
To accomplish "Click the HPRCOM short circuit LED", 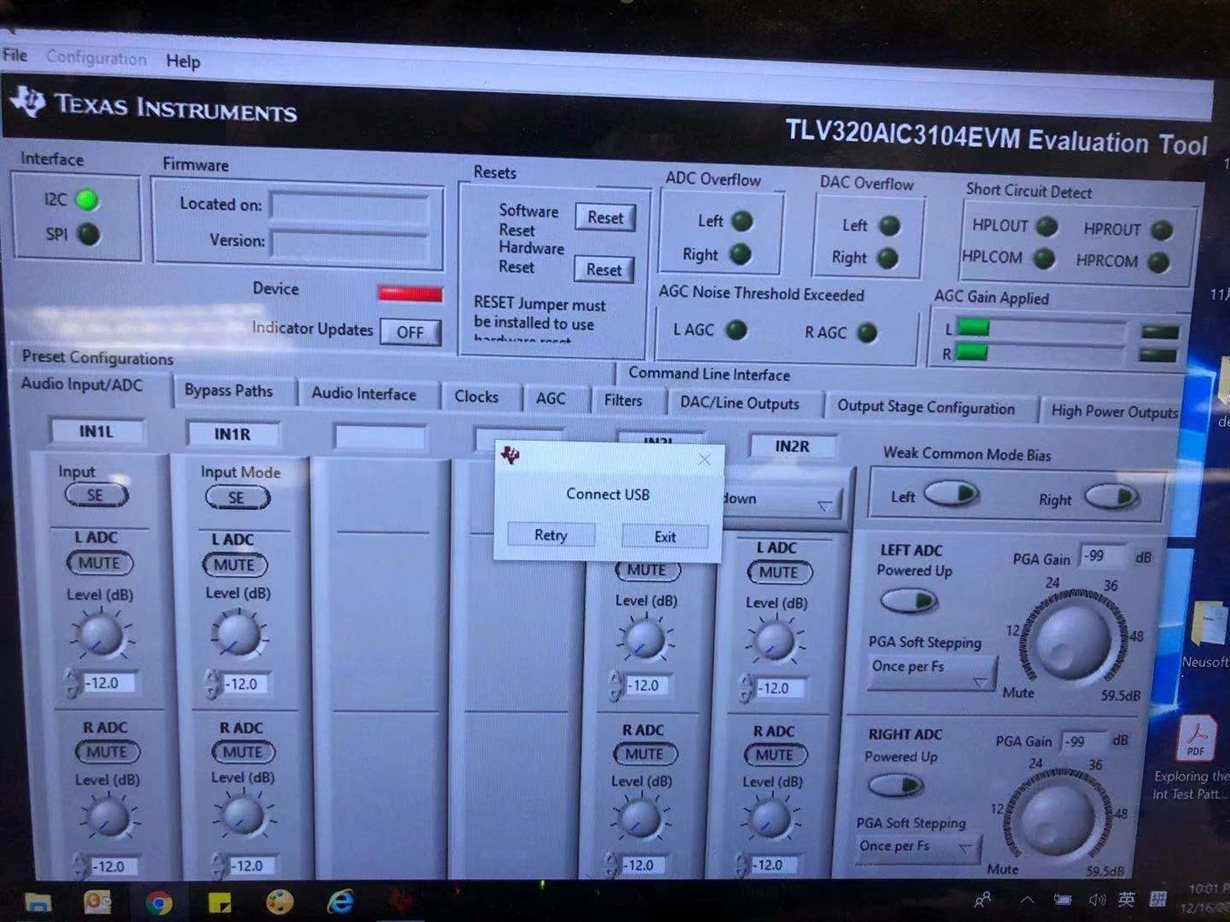I will point(1158,263).
